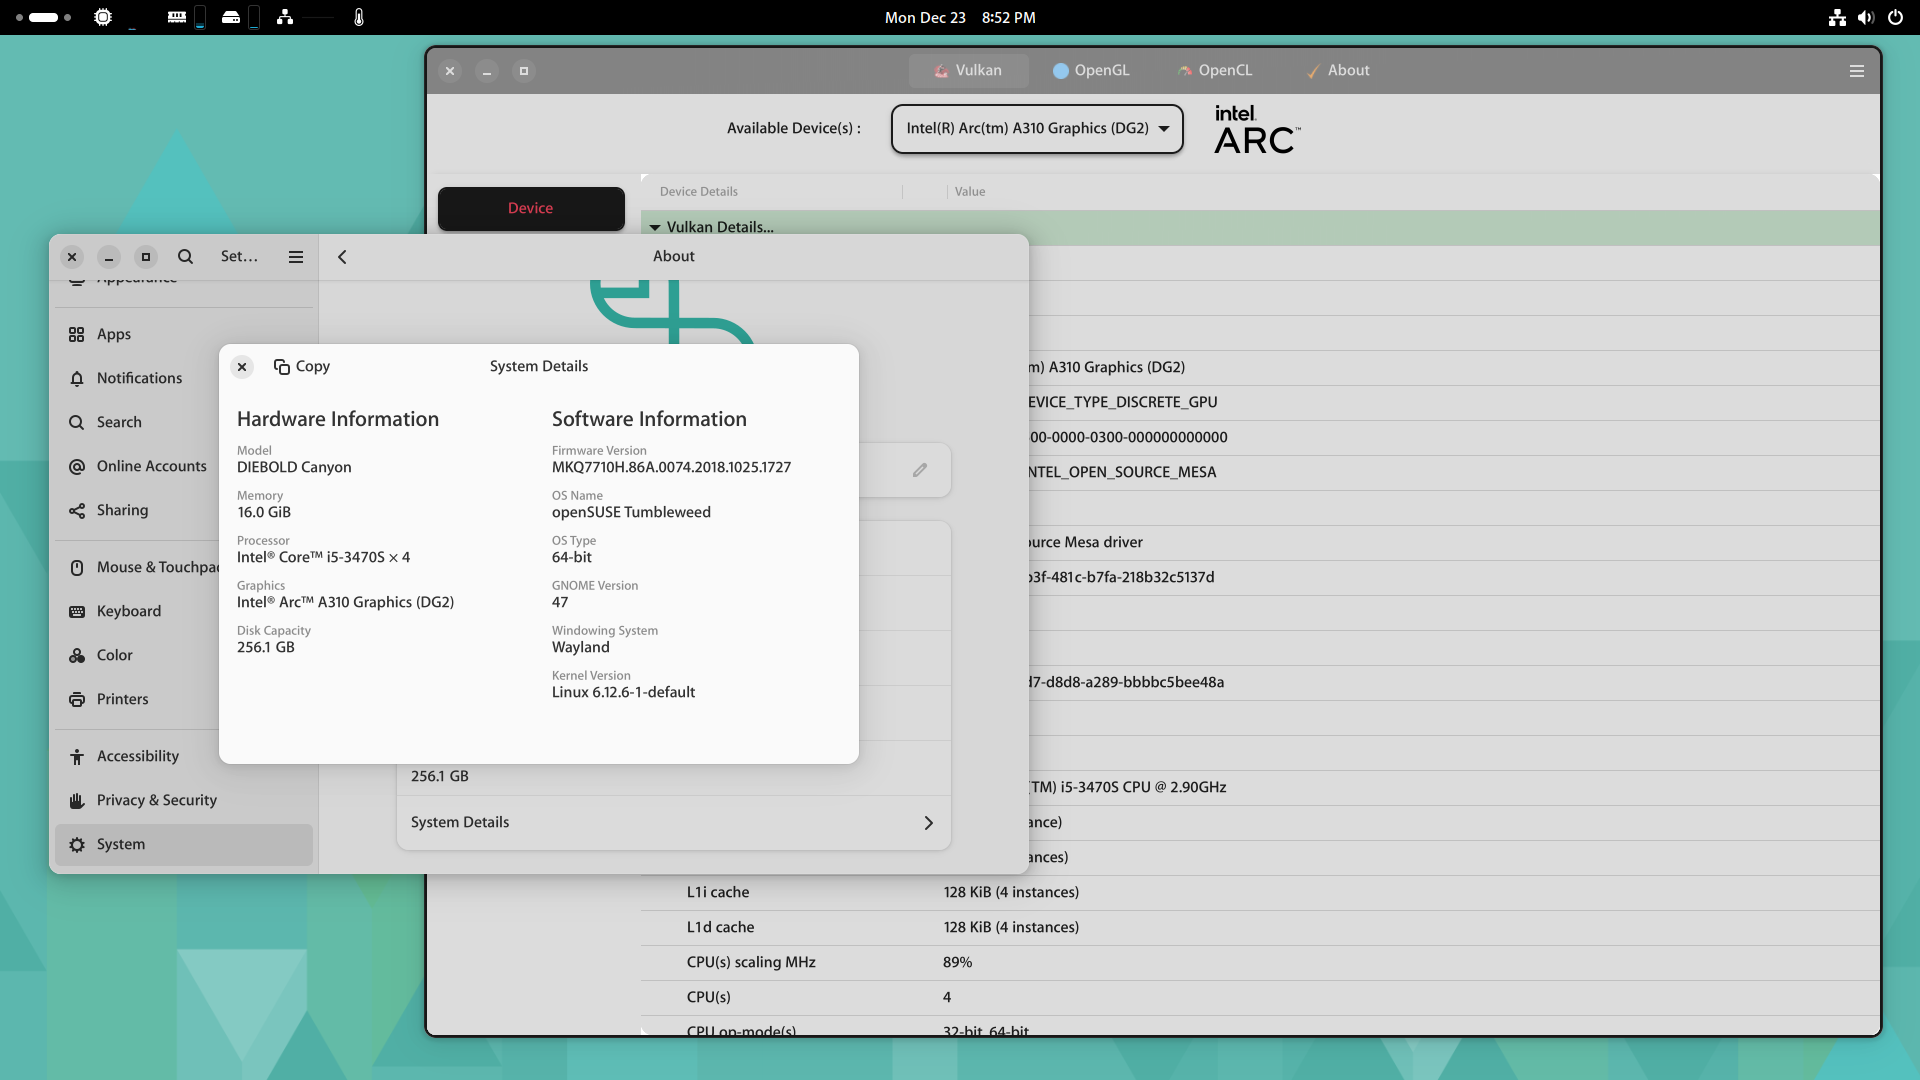Click the Copy icon in System Details
Screen dimensions: 1920x1080
[282, 367]
